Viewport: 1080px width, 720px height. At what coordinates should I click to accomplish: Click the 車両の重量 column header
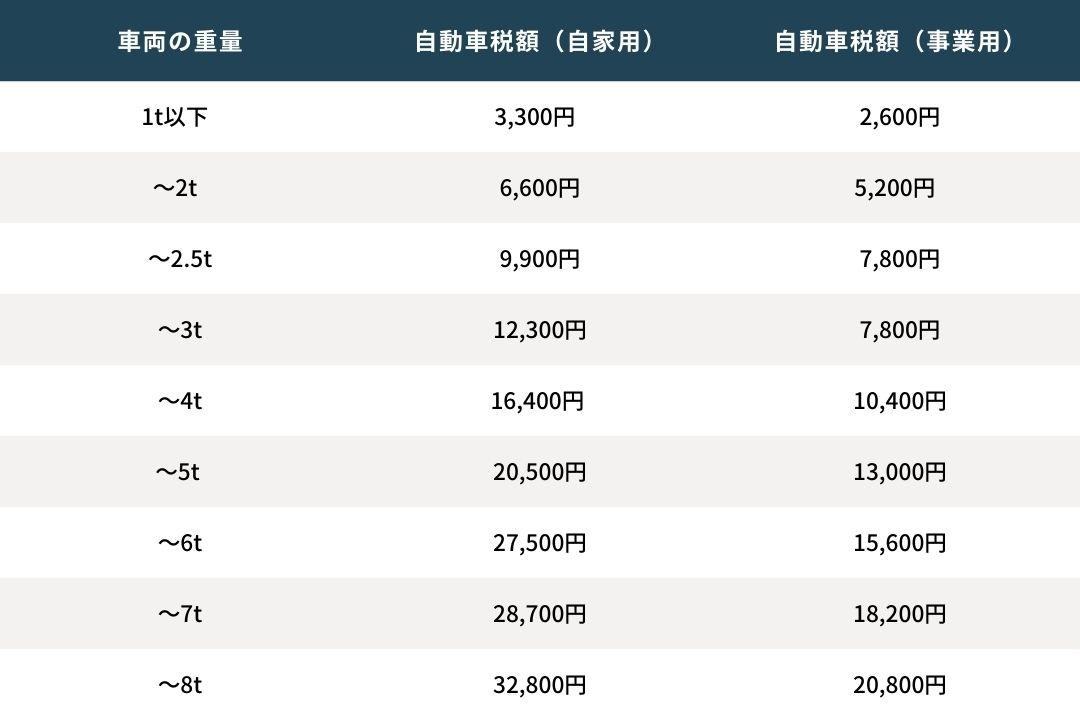point(180,41)
